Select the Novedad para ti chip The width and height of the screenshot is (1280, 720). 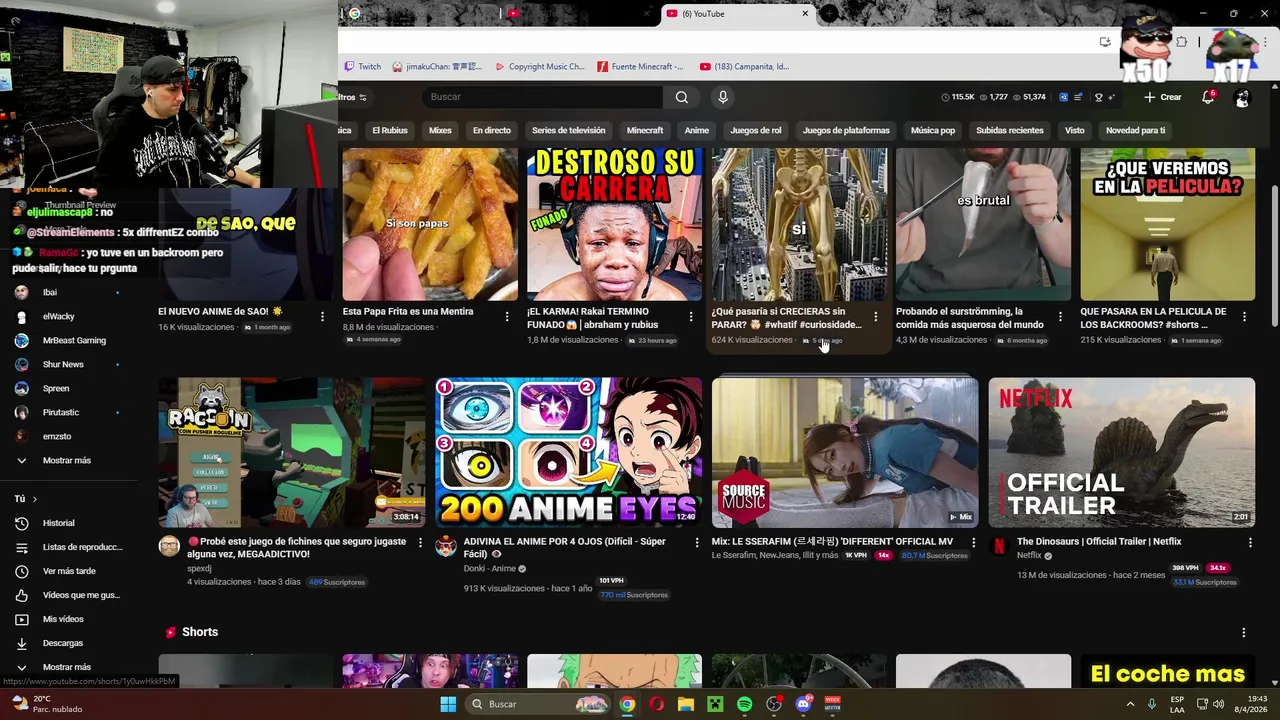tap(1135, 130)
